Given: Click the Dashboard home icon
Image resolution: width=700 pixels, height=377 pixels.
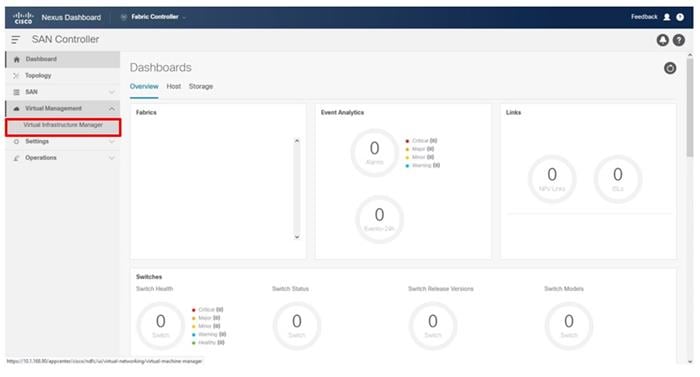Looking at the screenshot, I should coord(17,59).
